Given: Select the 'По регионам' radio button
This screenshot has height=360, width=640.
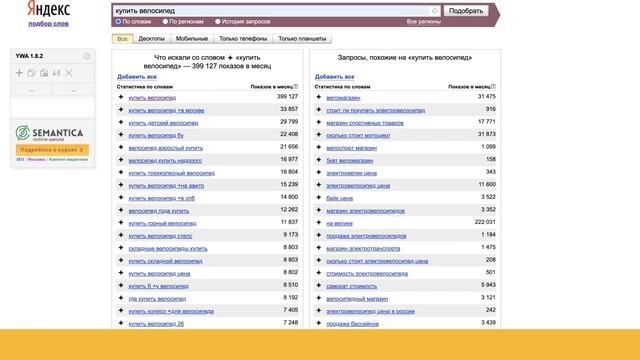Looking at the screenshot, I should [165, 22].
